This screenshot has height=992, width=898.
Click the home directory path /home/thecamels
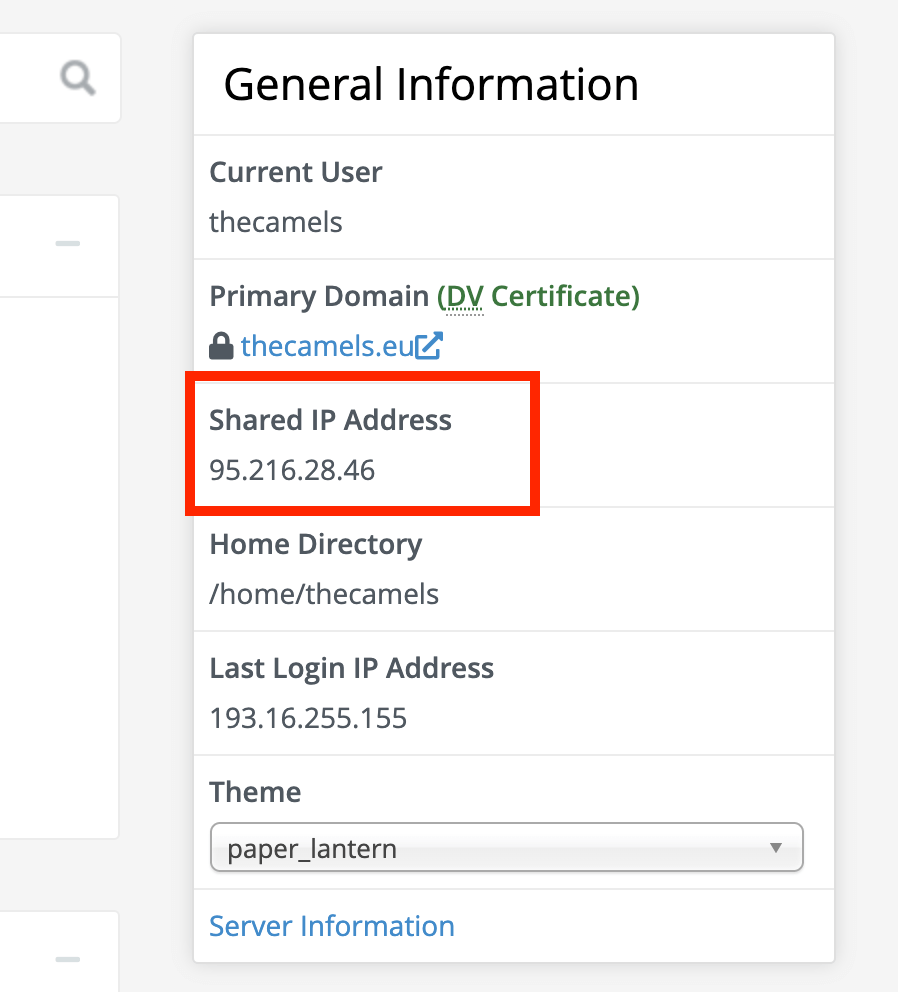coord(323,594)
